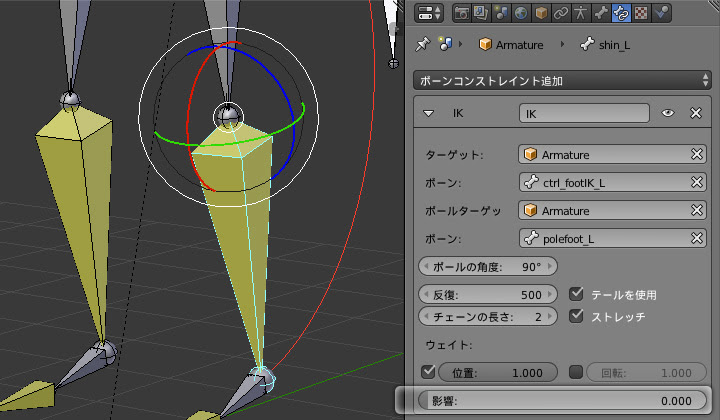720x420 pixels.
Task: Open the Texture checkerboard tab
Action: [641, 13]
